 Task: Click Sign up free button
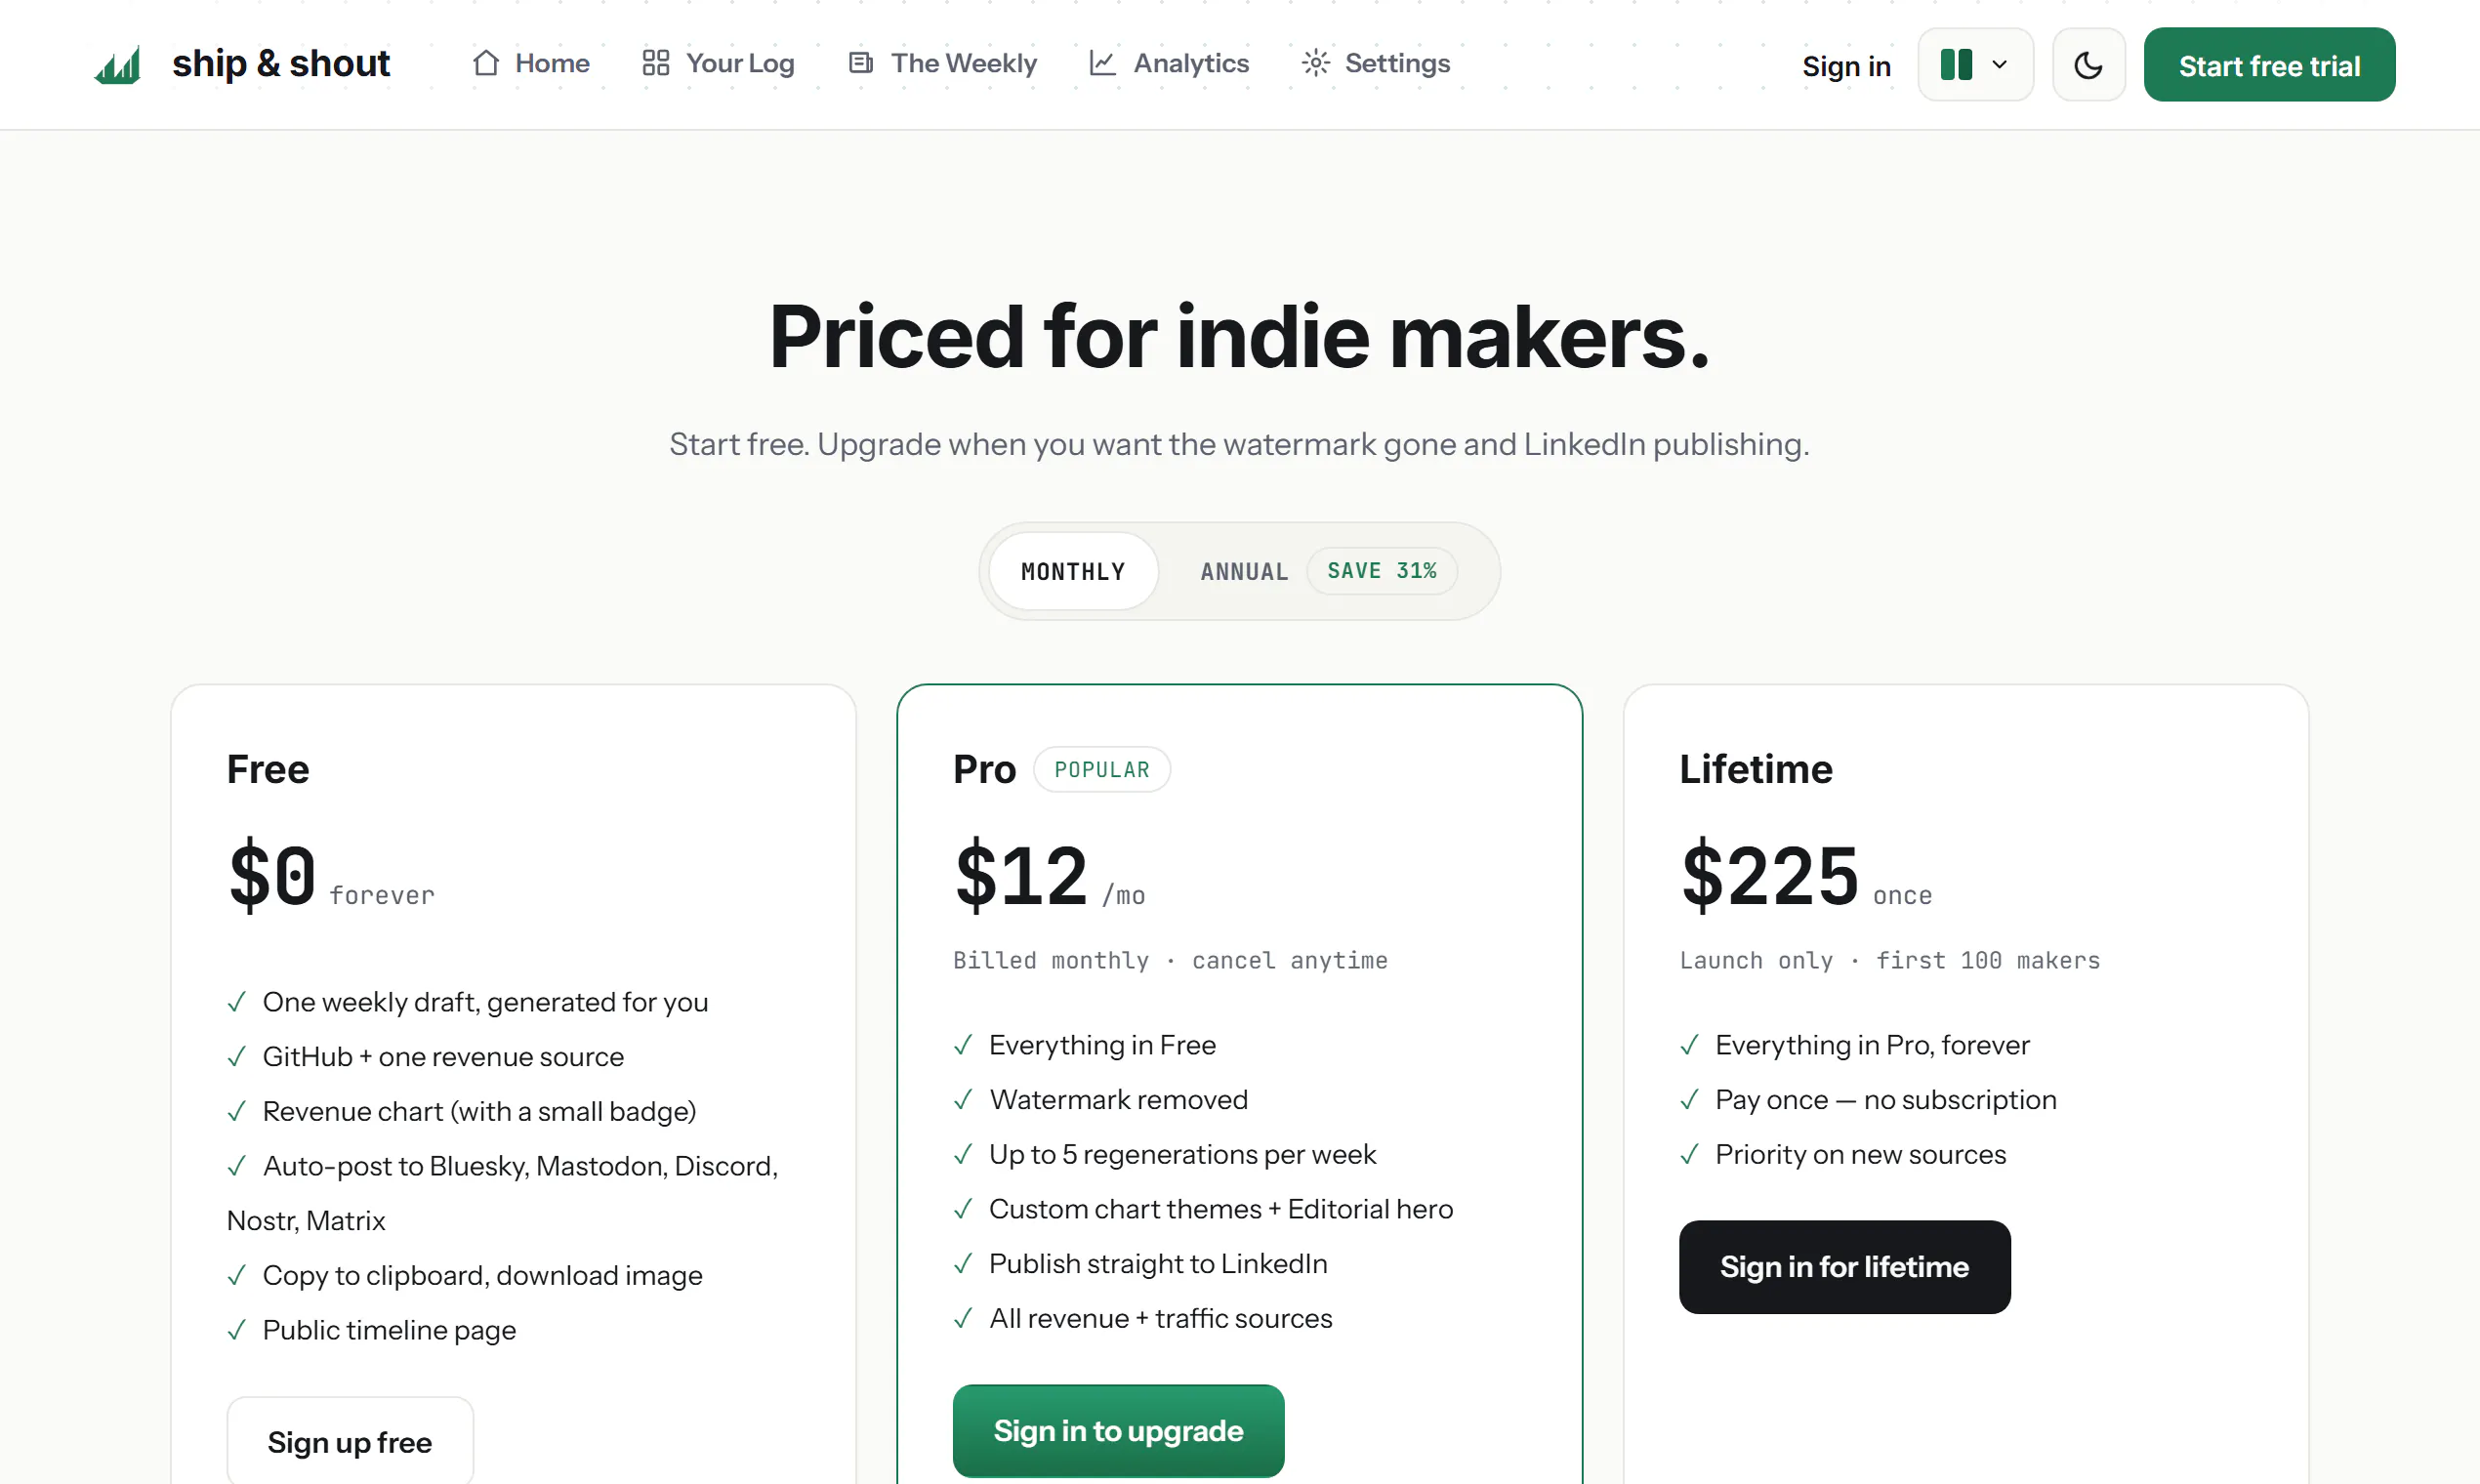pyautogui.click(x=350, y=1442)
